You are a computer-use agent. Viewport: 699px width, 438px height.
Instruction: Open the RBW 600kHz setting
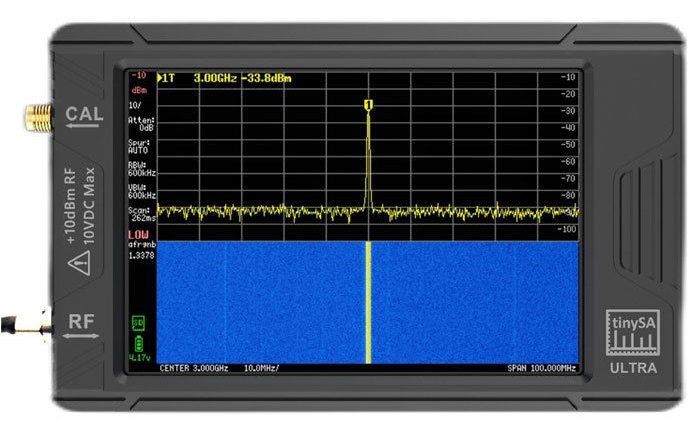(140, 168)
